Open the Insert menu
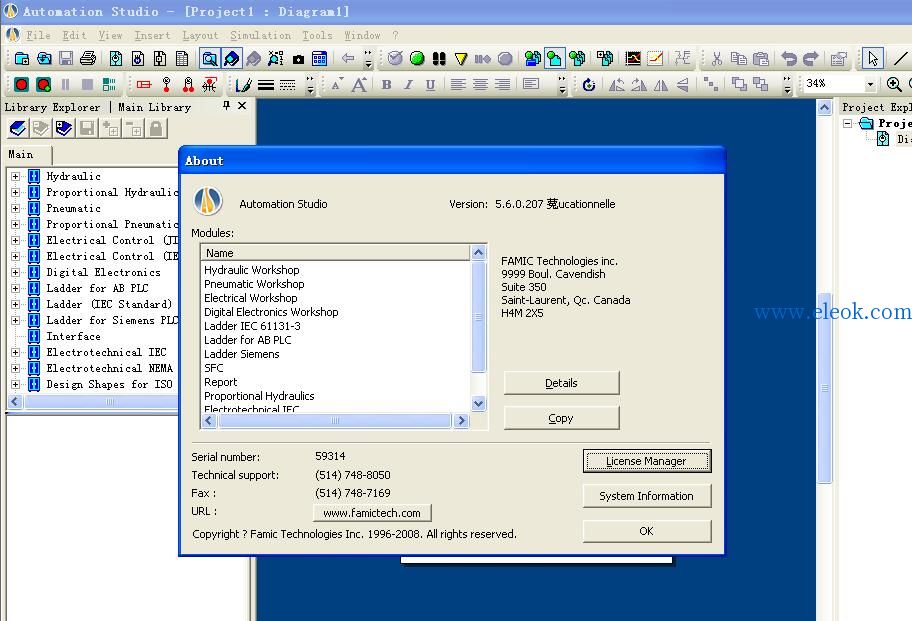Viewport: 912px width, 621px height. tap(152, 35)
